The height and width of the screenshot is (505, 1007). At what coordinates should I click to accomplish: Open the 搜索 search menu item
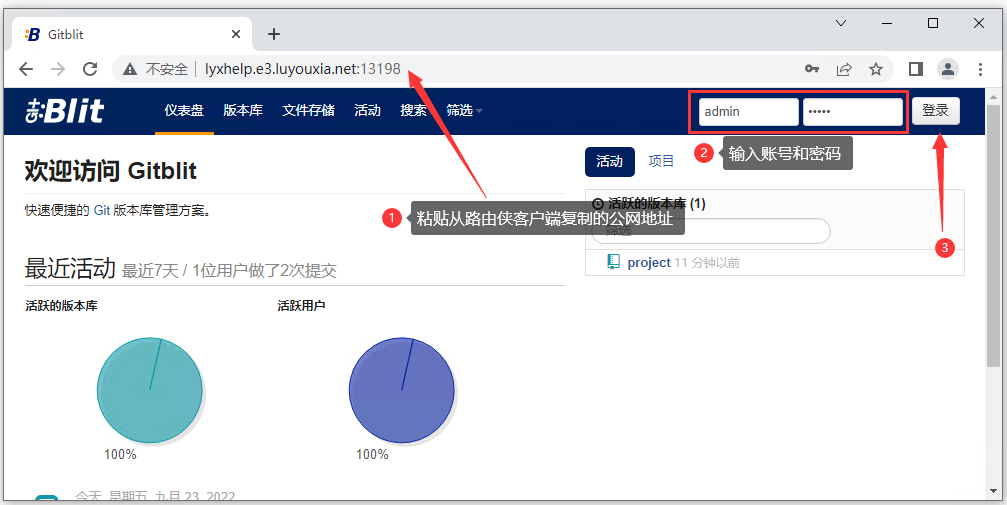(x=414, y=111)
